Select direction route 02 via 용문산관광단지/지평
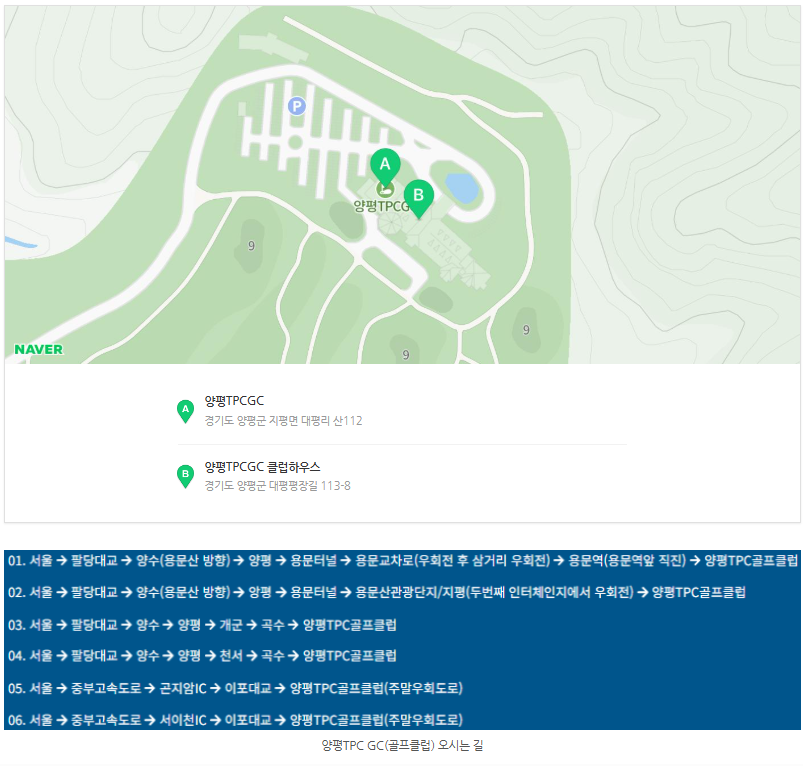 (x=376, y=592)
